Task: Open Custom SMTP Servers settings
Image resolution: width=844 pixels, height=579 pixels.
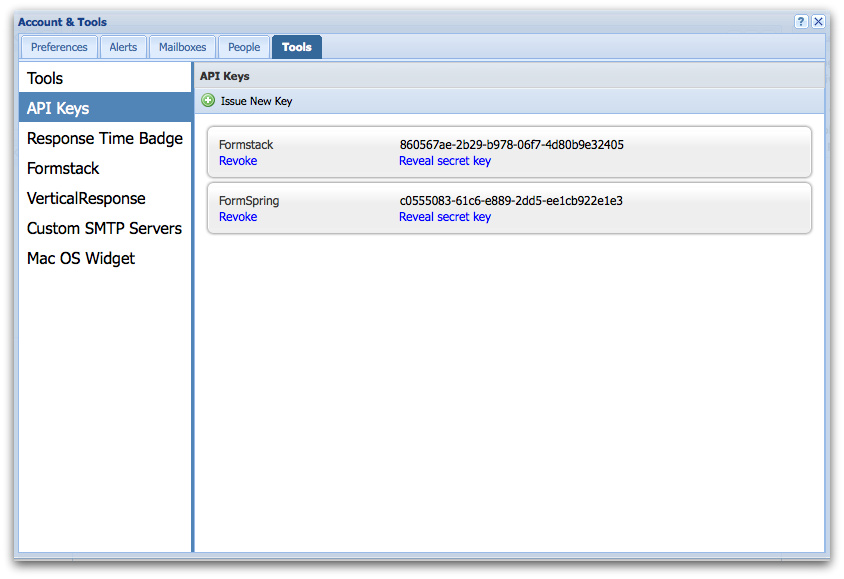Action: 104,228
